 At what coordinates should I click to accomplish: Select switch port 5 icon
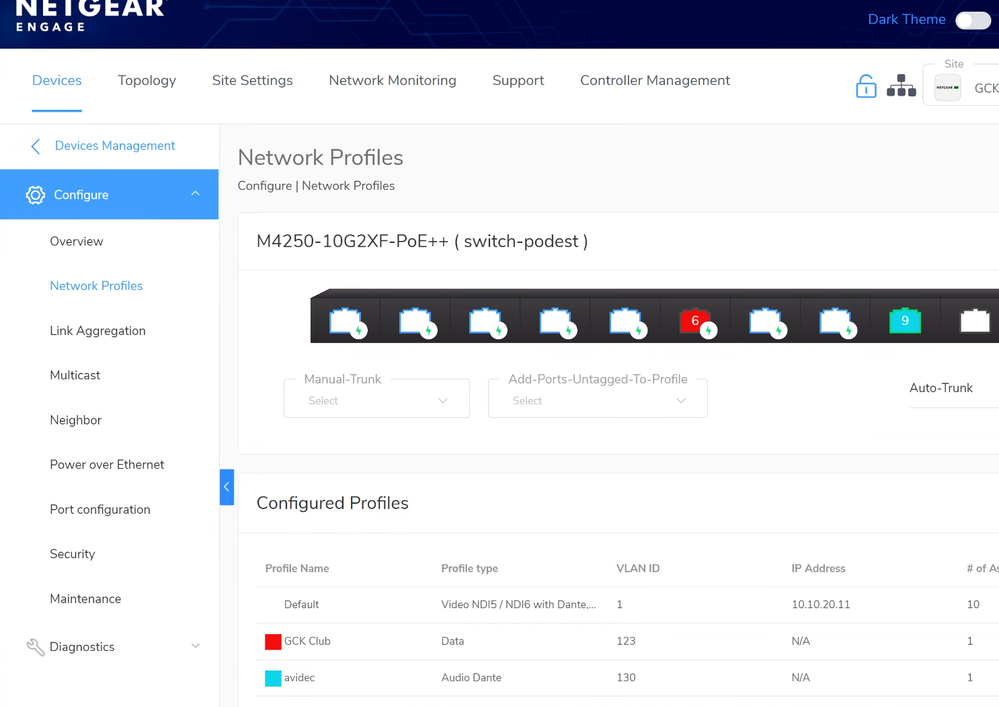626,321
